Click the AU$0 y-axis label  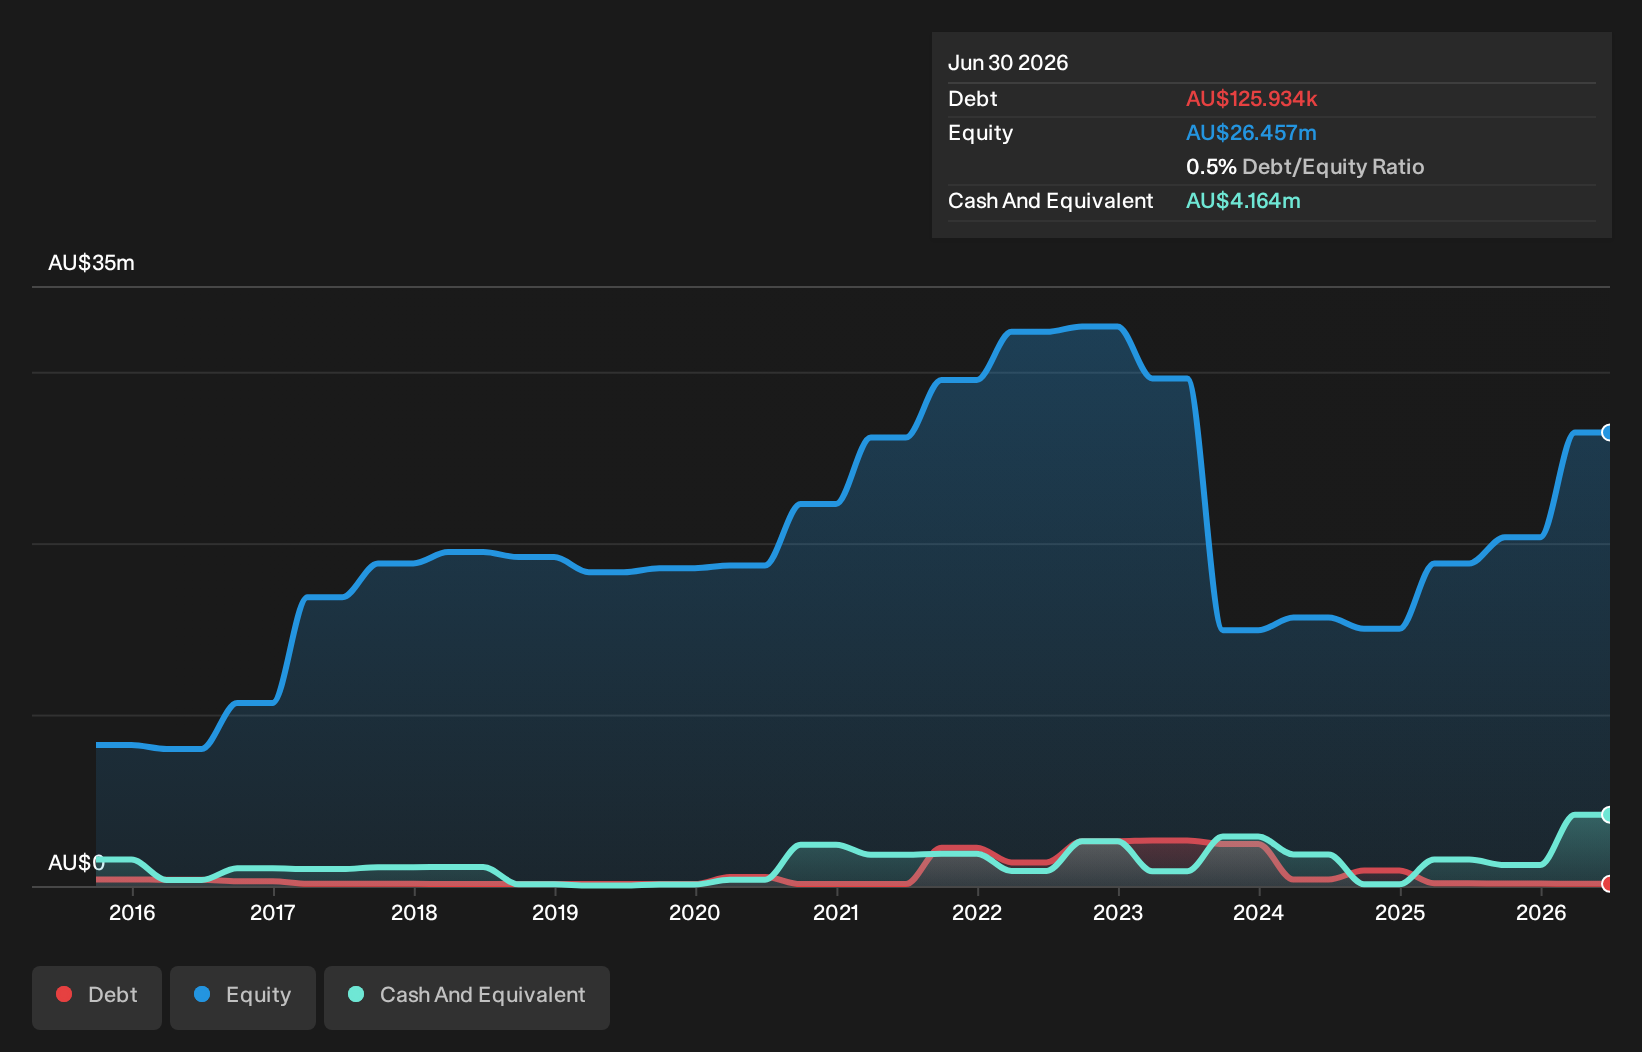(76, 863)
